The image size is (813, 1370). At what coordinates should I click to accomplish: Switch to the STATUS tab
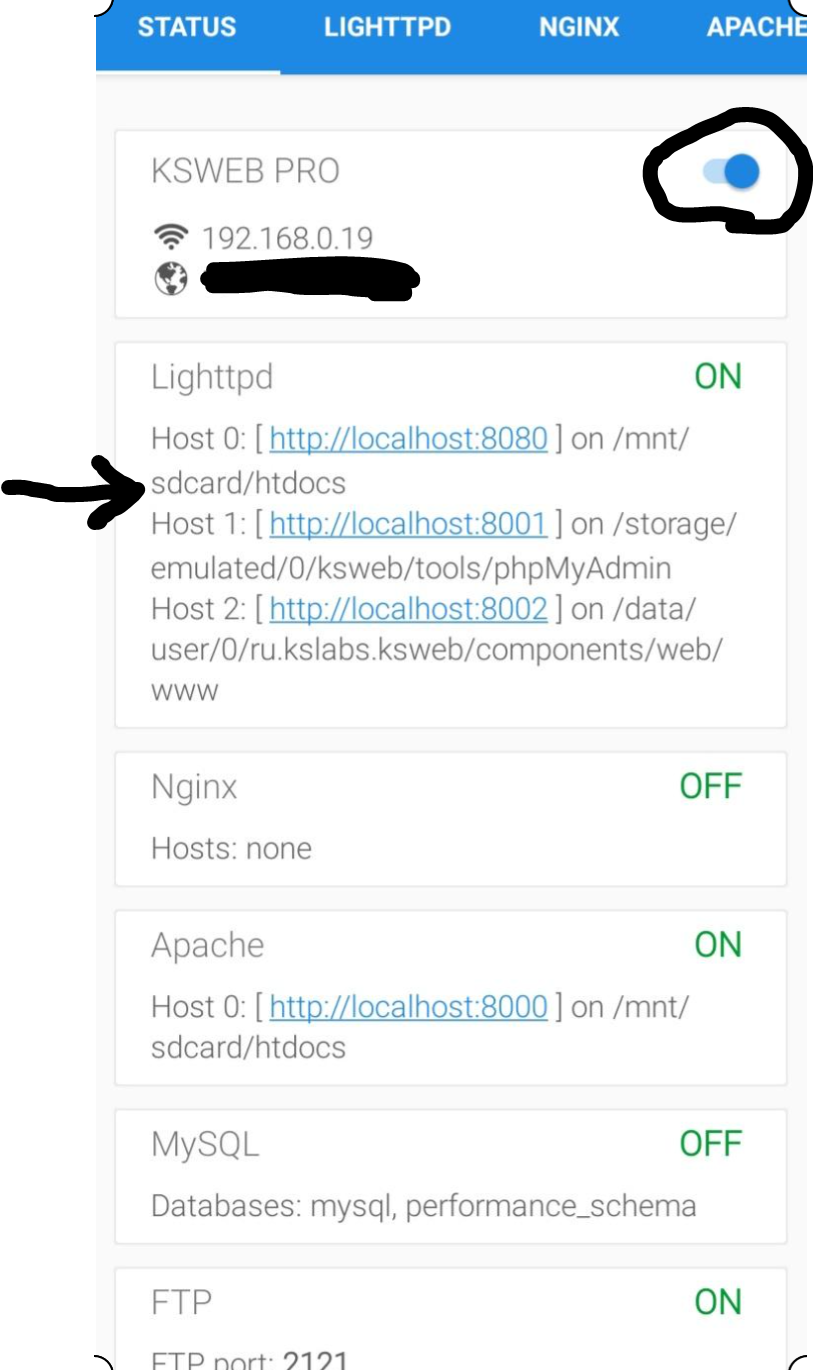tap(187, 27)
